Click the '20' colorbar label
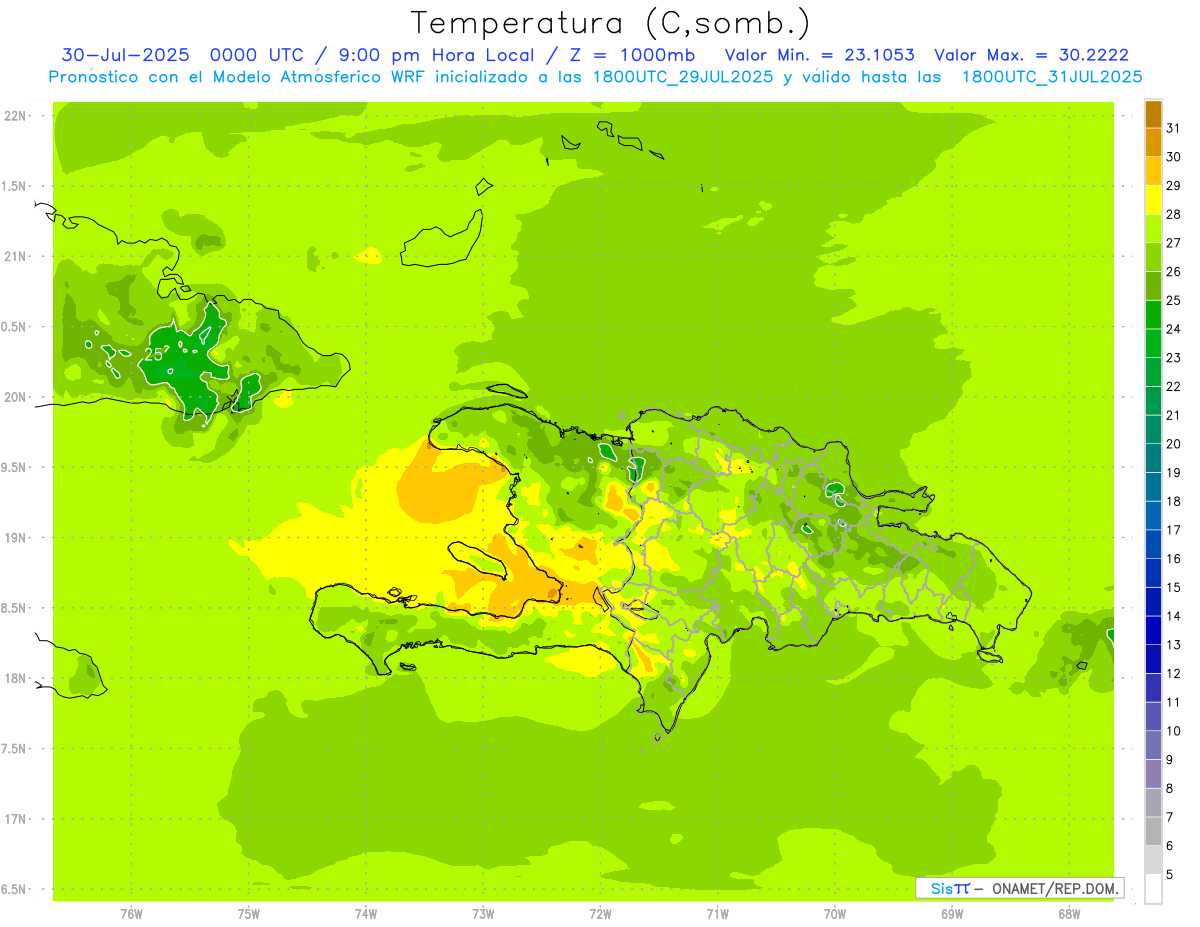This screenshot has height=927, width=1200. pyautogui.click(x=1174, y=444)
